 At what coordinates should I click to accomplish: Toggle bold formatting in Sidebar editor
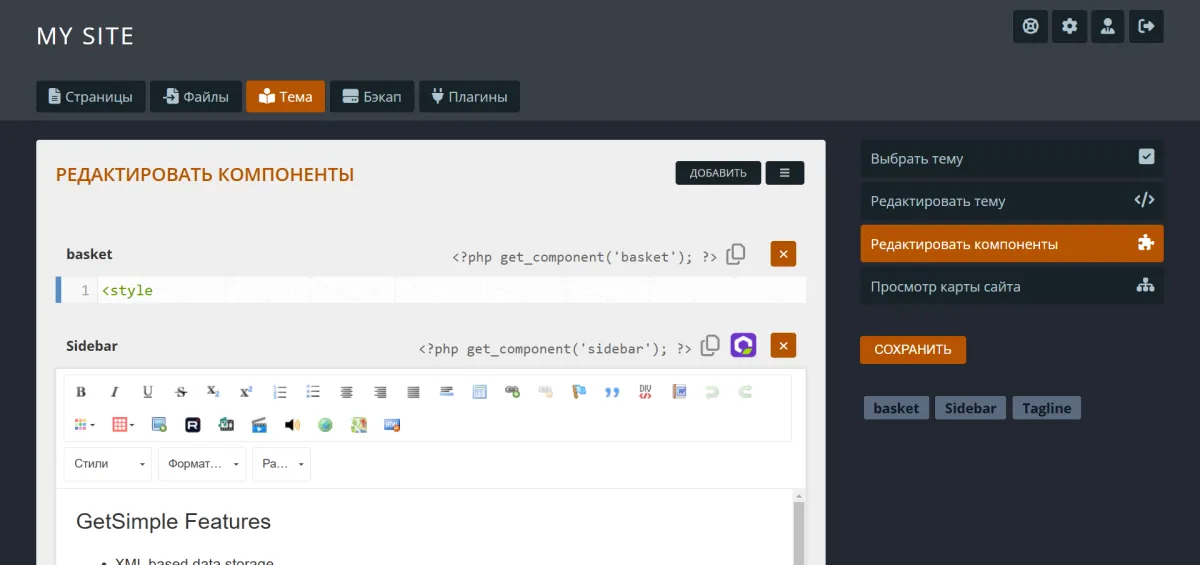[x=81, y=392]
